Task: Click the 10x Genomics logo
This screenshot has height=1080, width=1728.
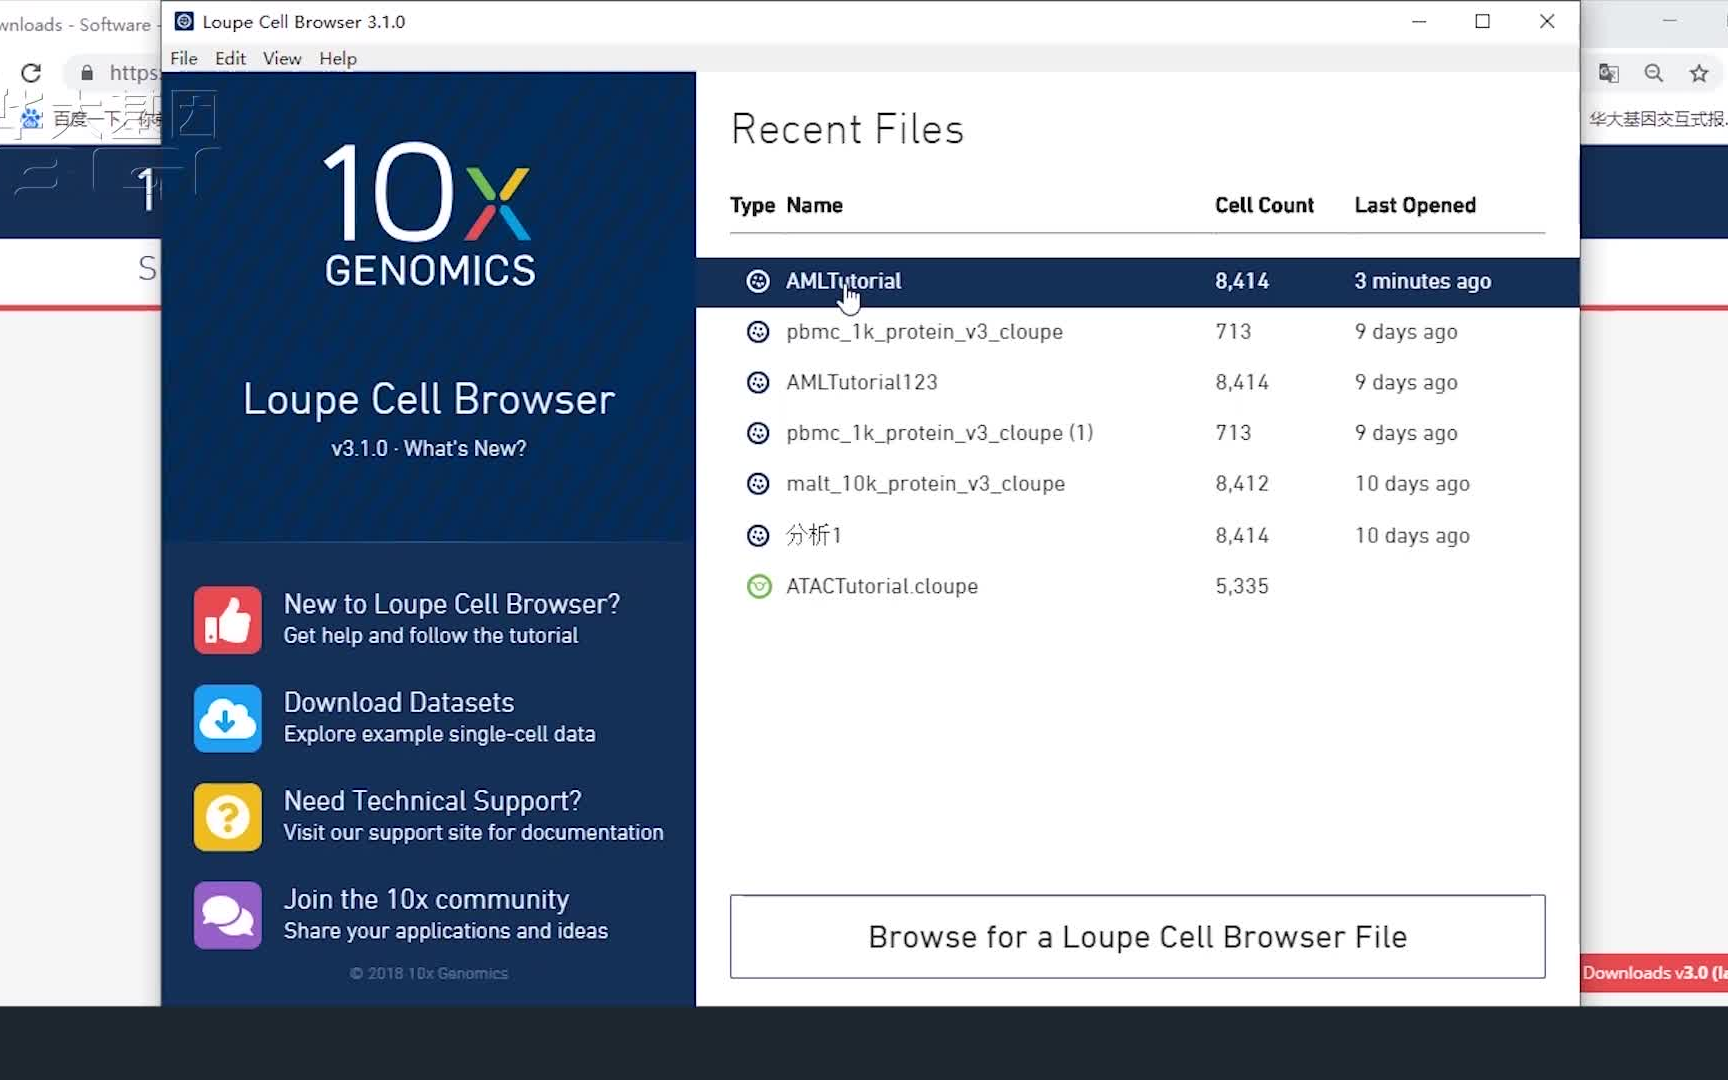Action: (429, 214)
